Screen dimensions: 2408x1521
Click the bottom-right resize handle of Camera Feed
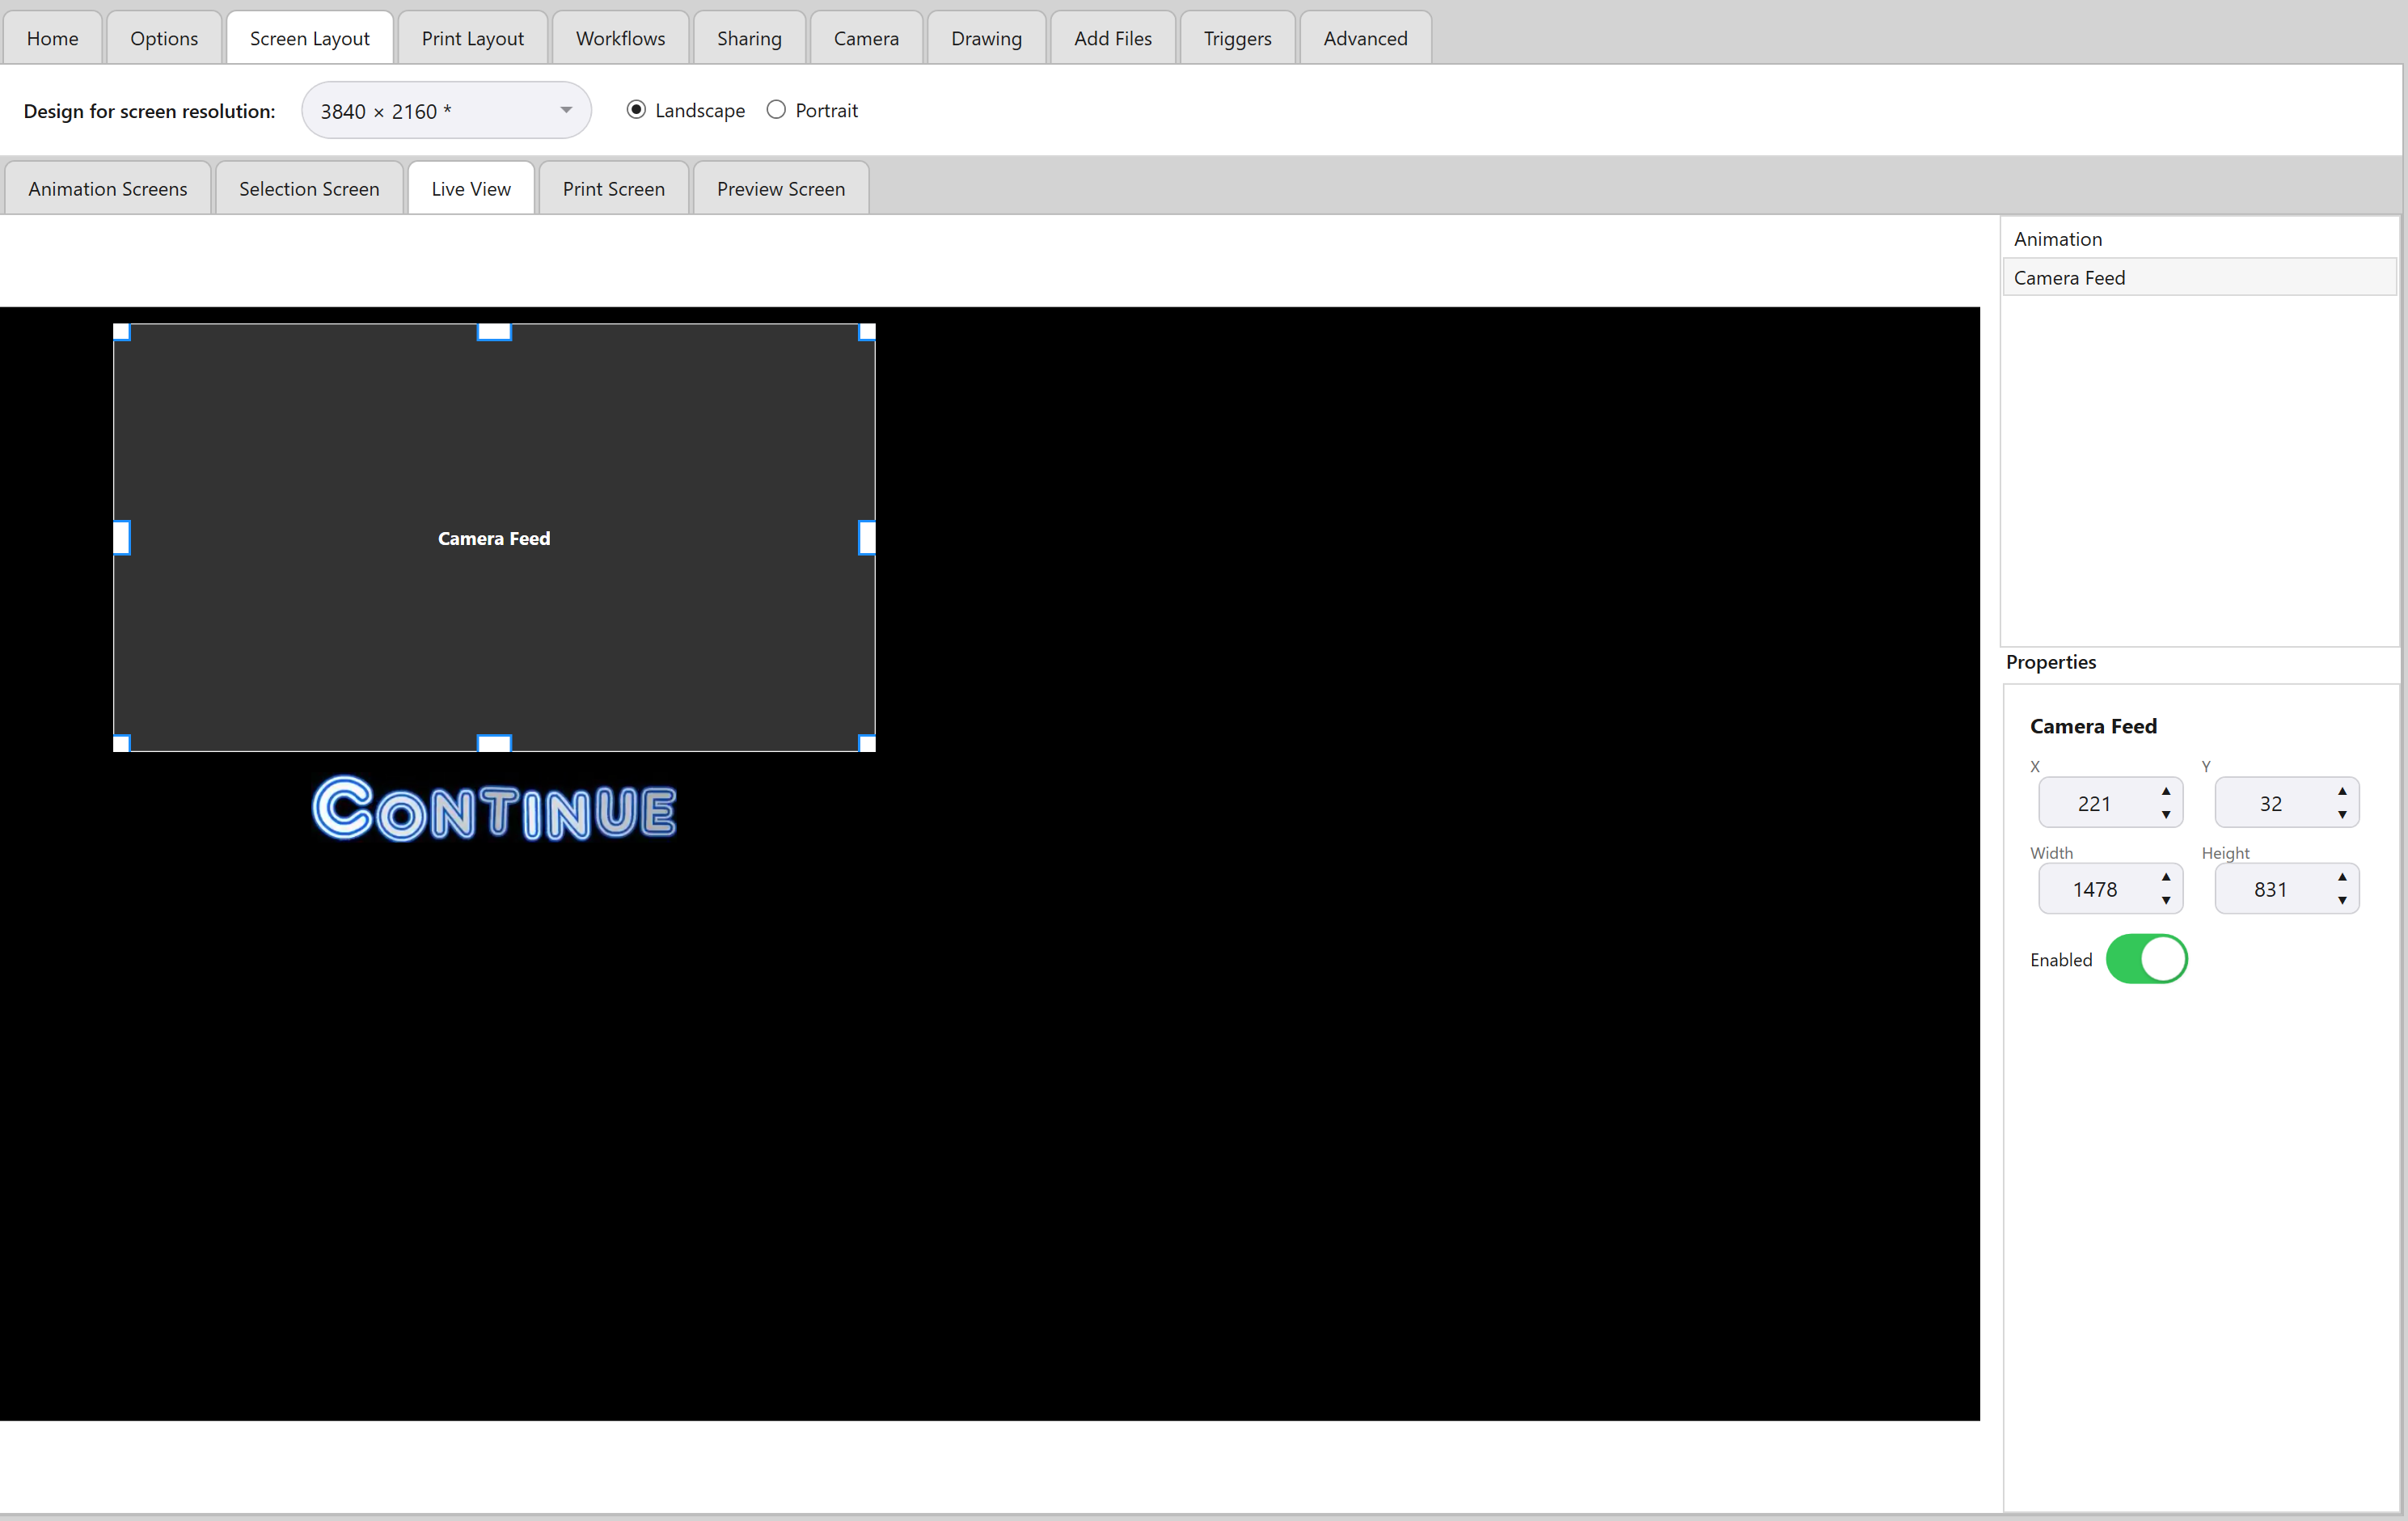coord(867,743)
